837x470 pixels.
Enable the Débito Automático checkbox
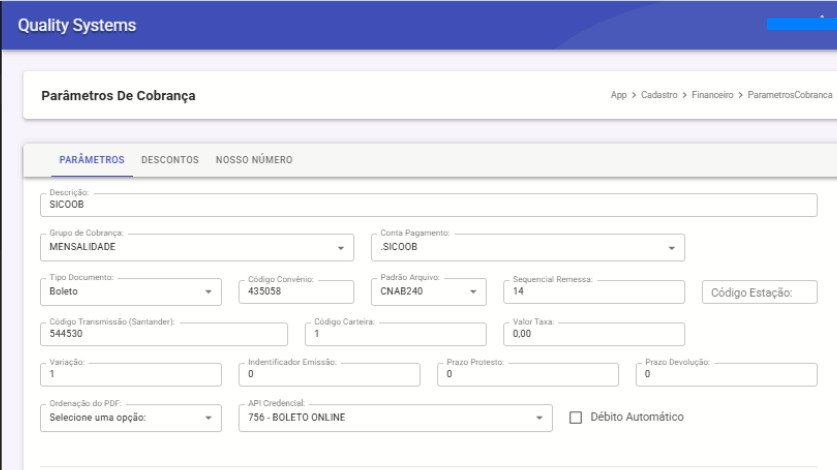point(575,417)
